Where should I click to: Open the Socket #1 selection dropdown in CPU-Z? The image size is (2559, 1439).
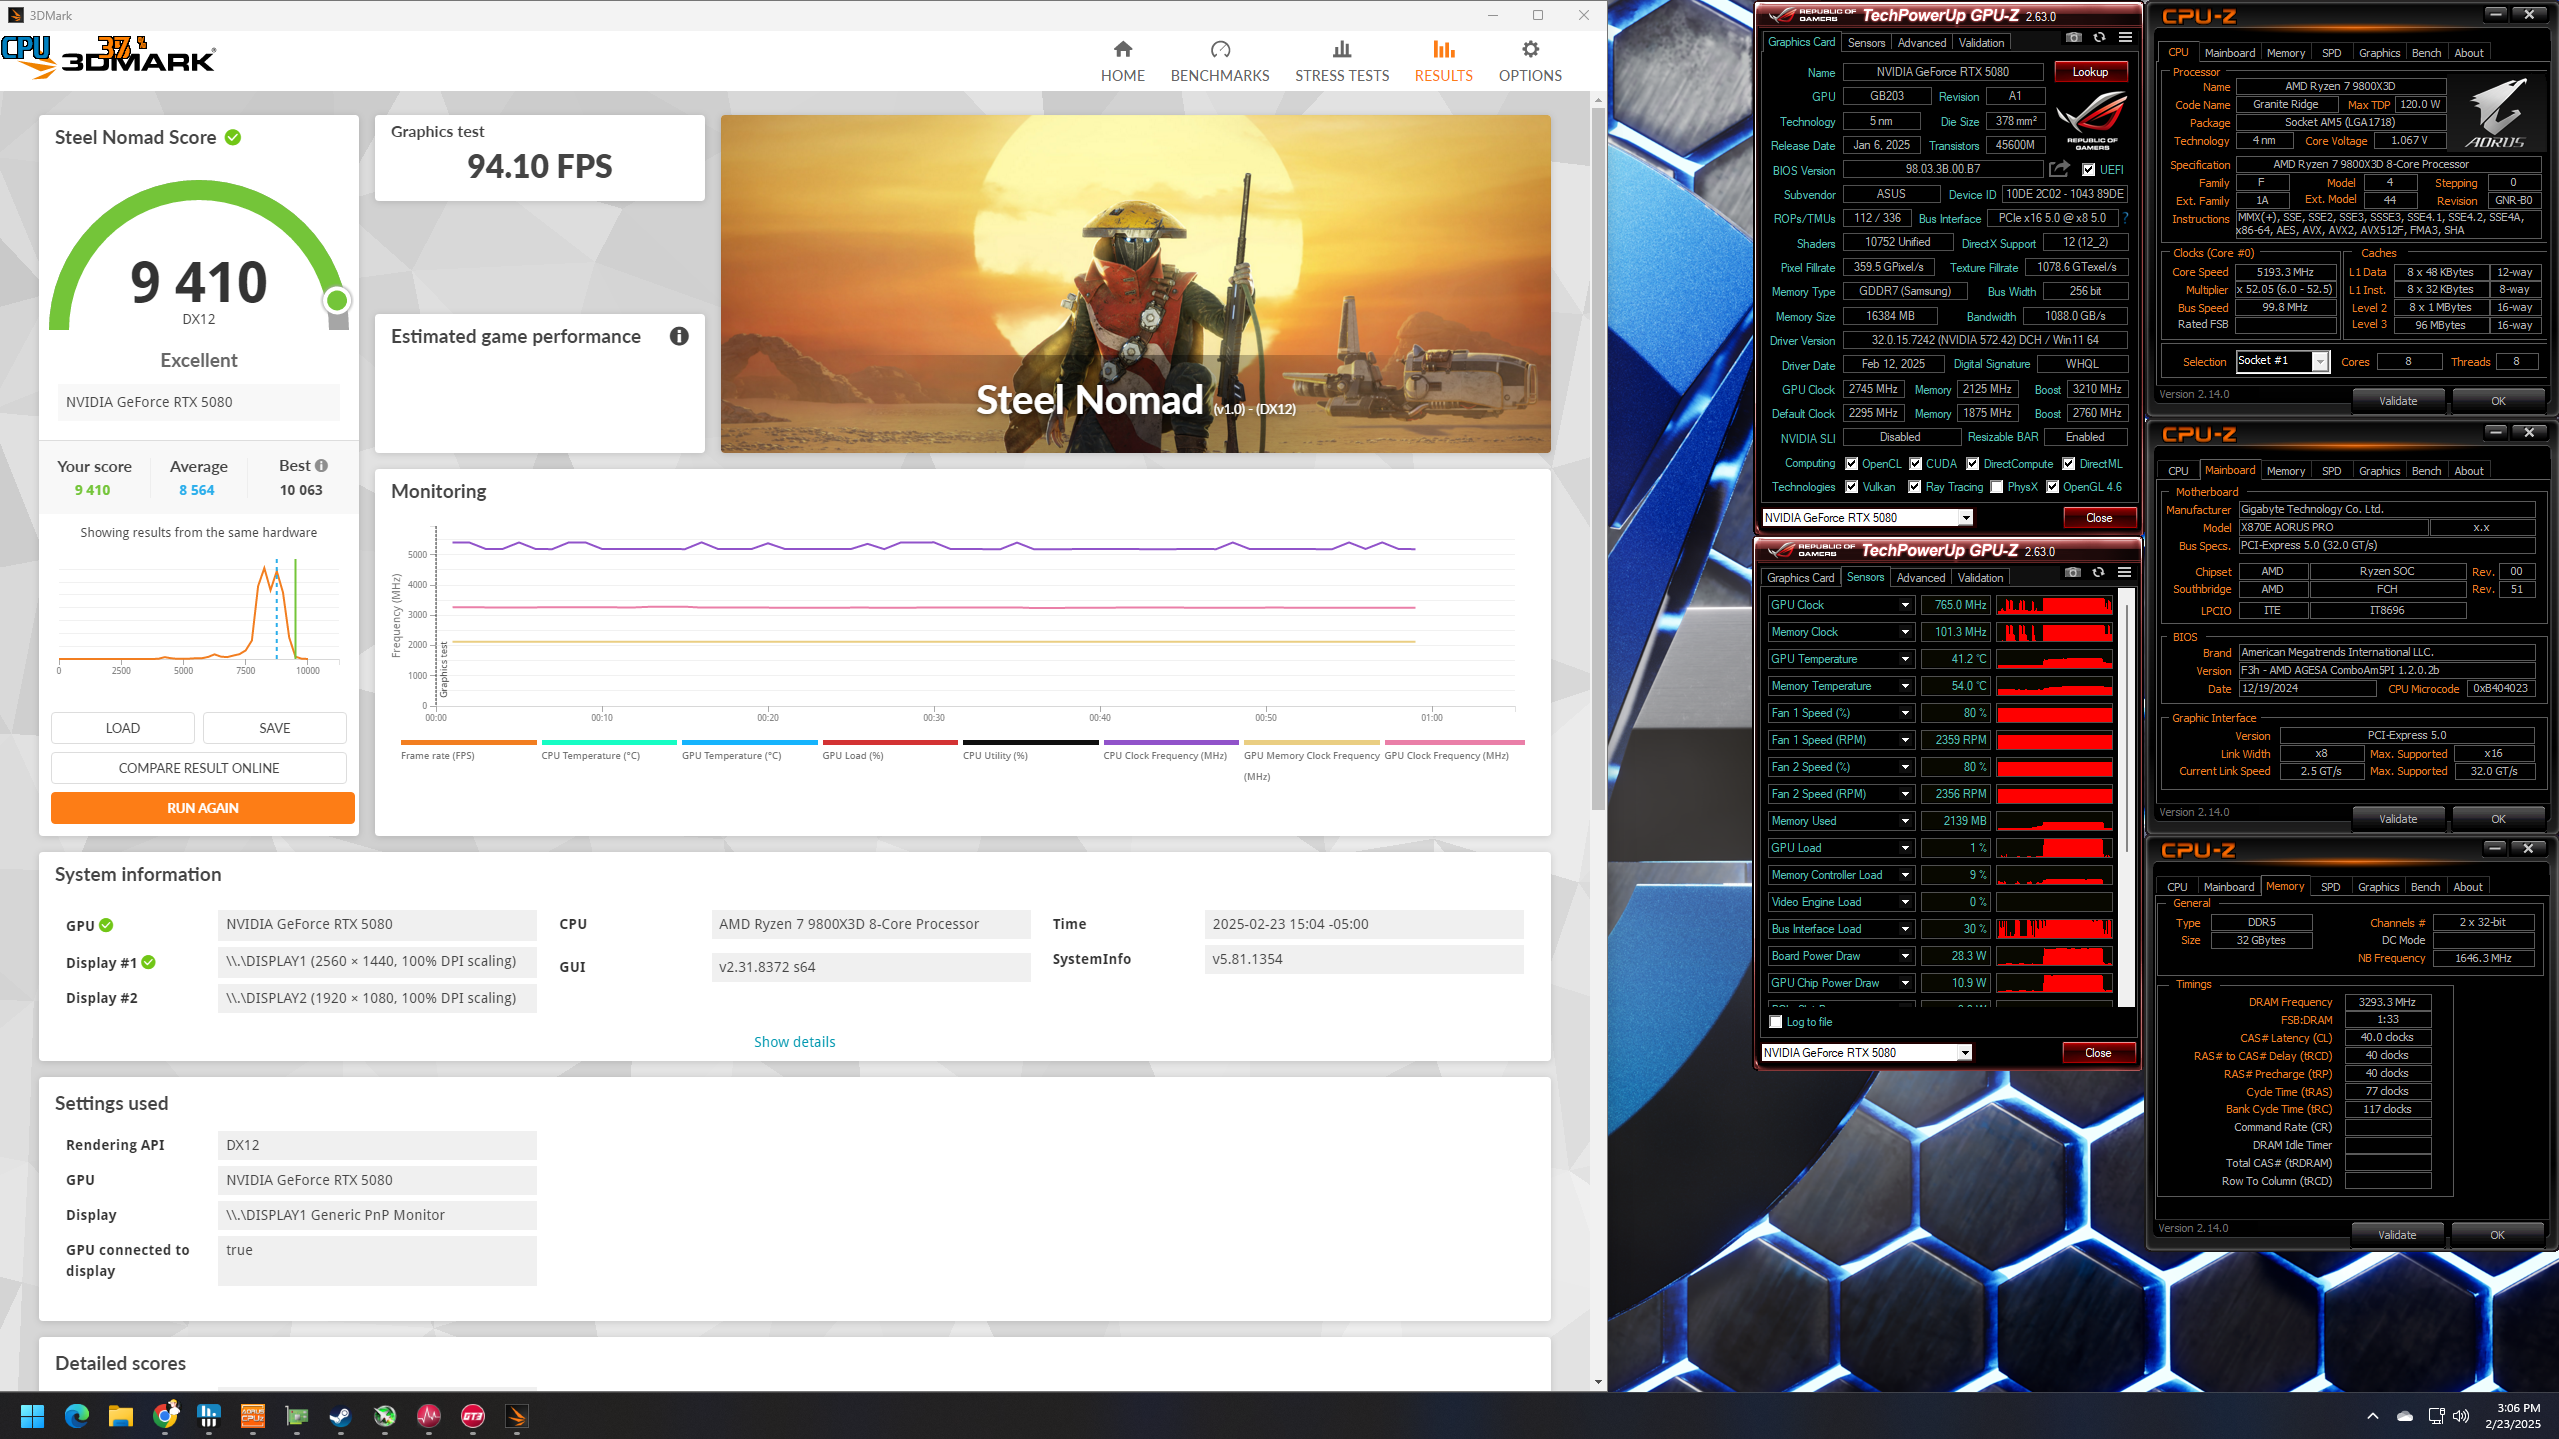pos(2320,362)
